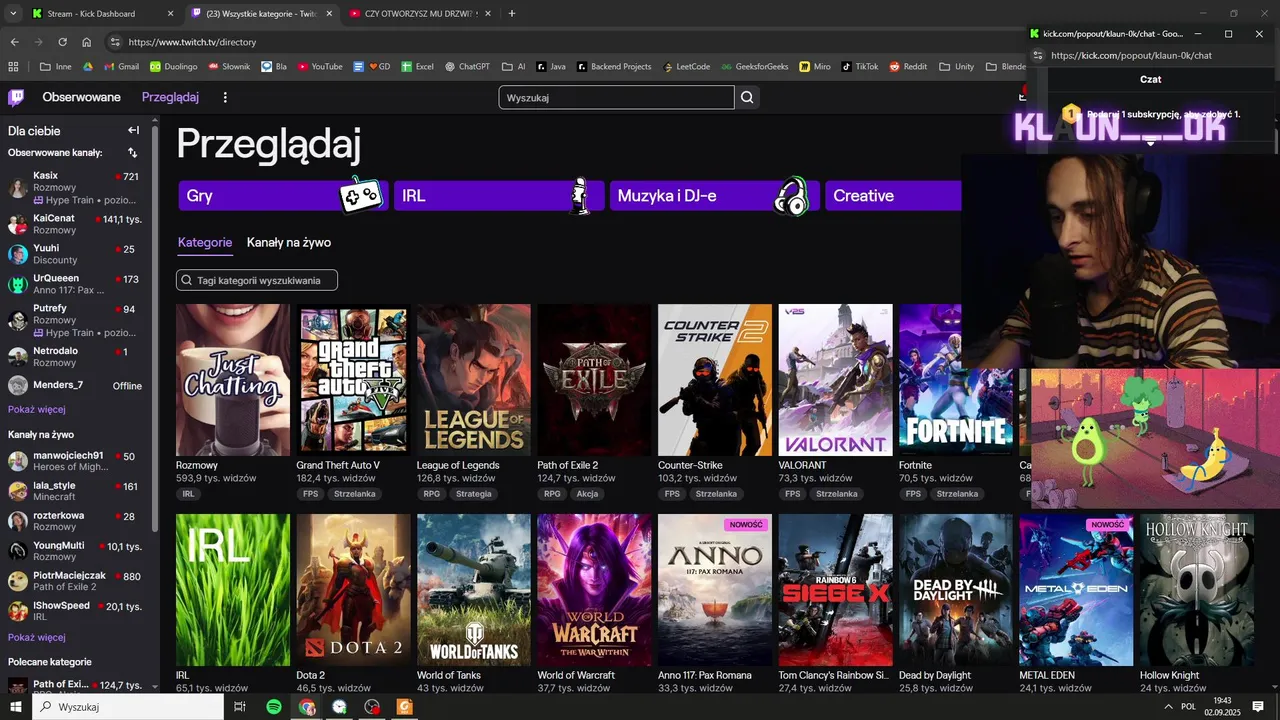Expand the tab search dropdown arrow

(x=13, y=14)
